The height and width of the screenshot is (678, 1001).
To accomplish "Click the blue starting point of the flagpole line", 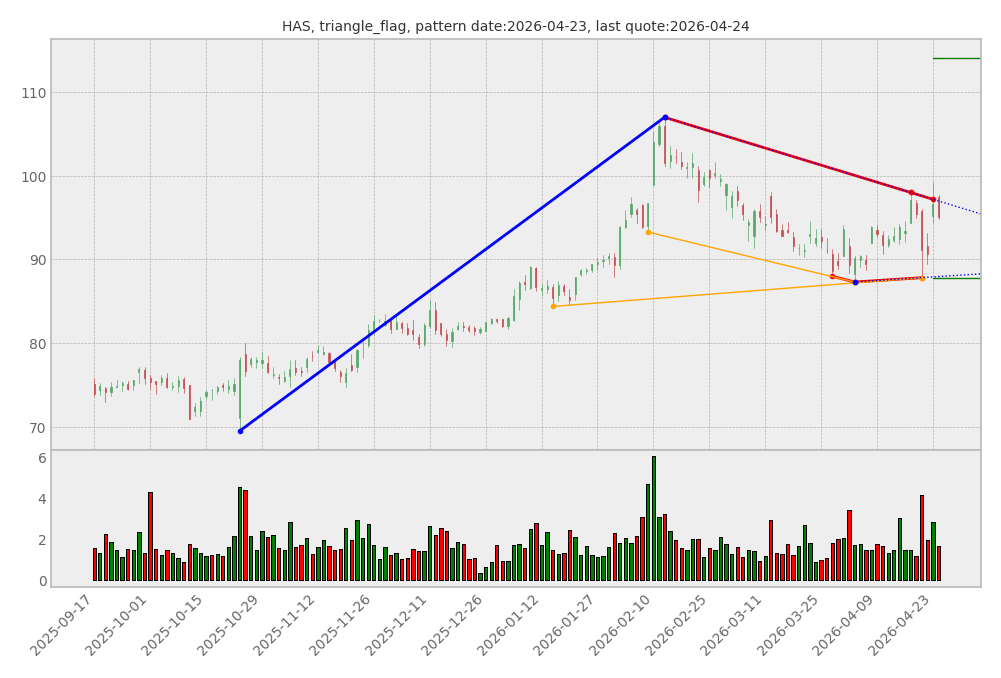I will click(x=240, y=431).
